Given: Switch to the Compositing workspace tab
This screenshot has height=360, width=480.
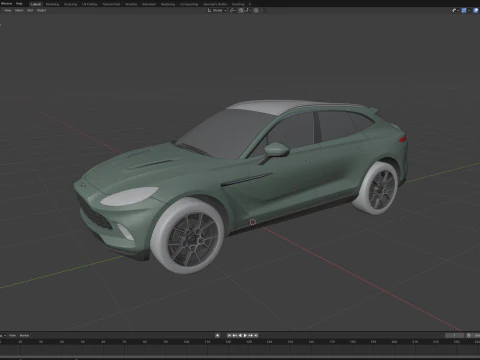Looking at the screenshot, I should click(189, 4).
